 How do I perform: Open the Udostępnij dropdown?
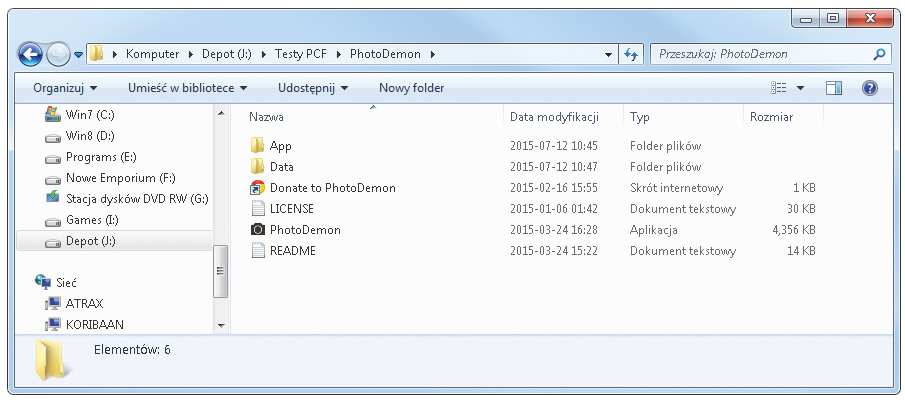313,88
